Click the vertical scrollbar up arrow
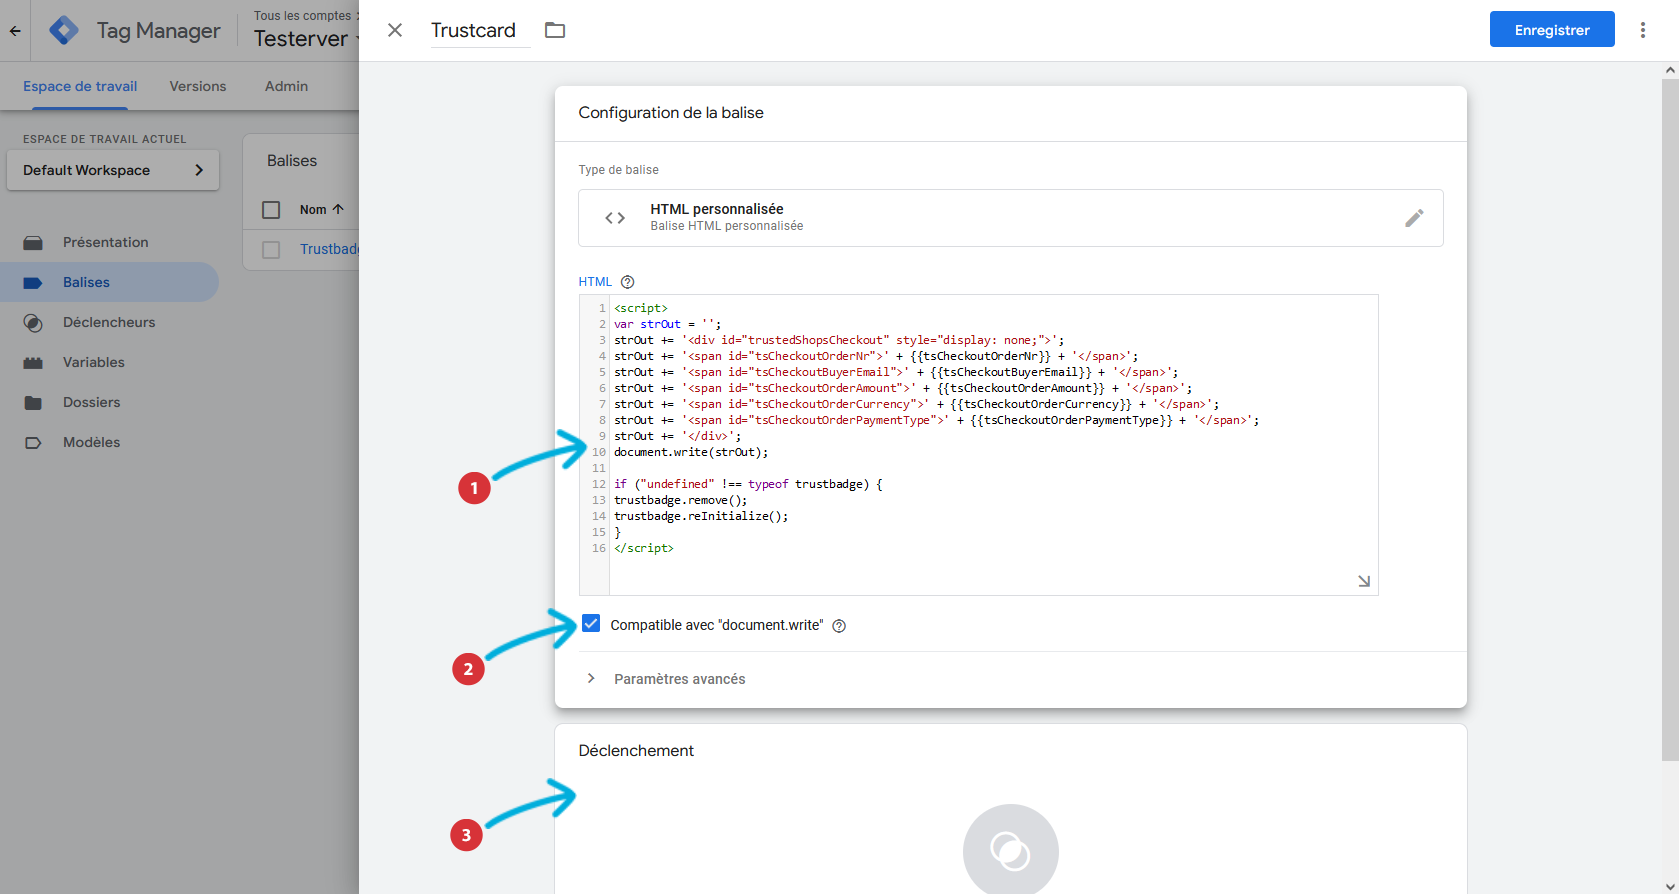Image resolution: width=1679 pixels, height=894 pixels. [x=1670, y=70]
